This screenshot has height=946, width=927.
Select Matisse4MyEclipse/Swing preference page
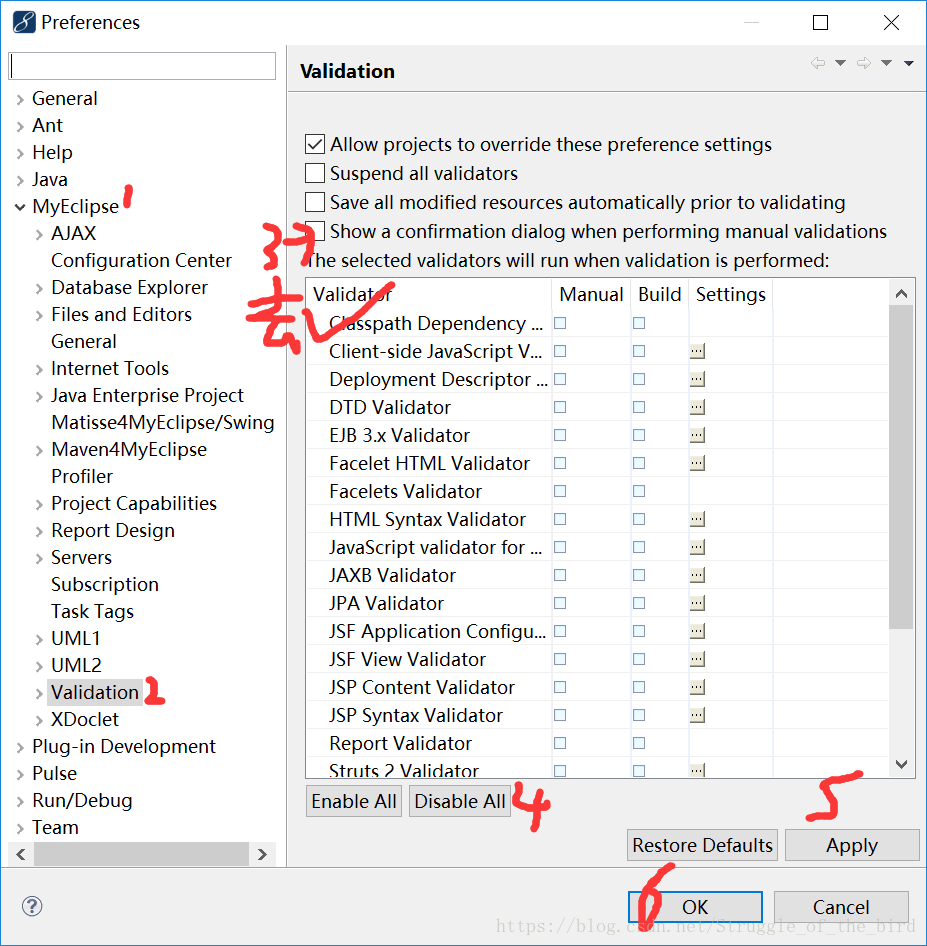tap(163, 422)
